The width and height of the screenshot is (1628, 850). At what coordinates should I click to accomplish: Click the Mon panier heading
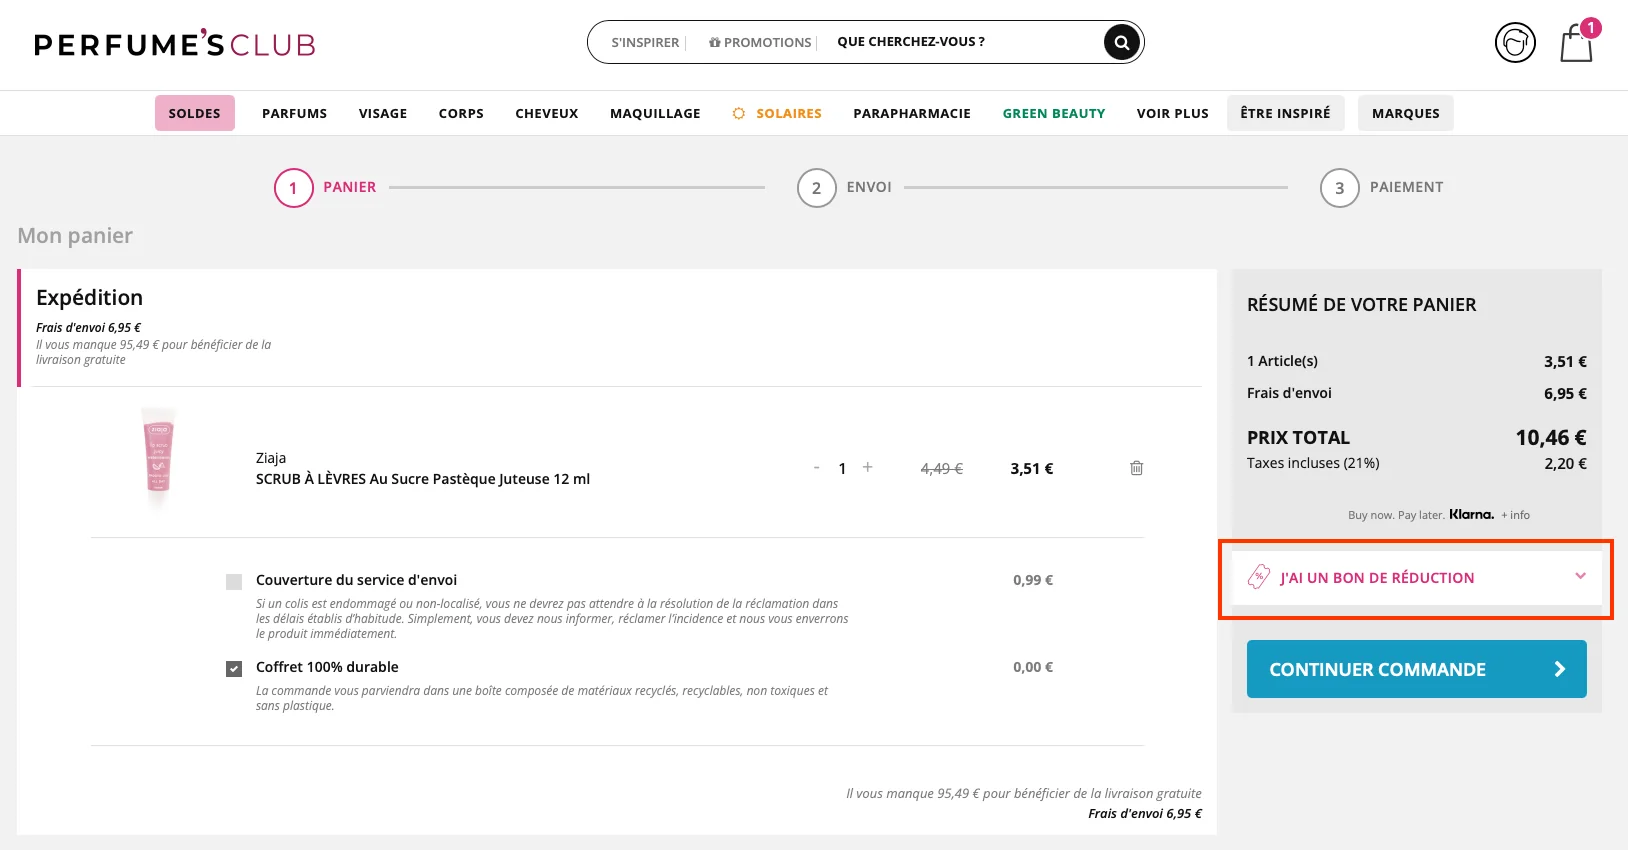(75, 235)
